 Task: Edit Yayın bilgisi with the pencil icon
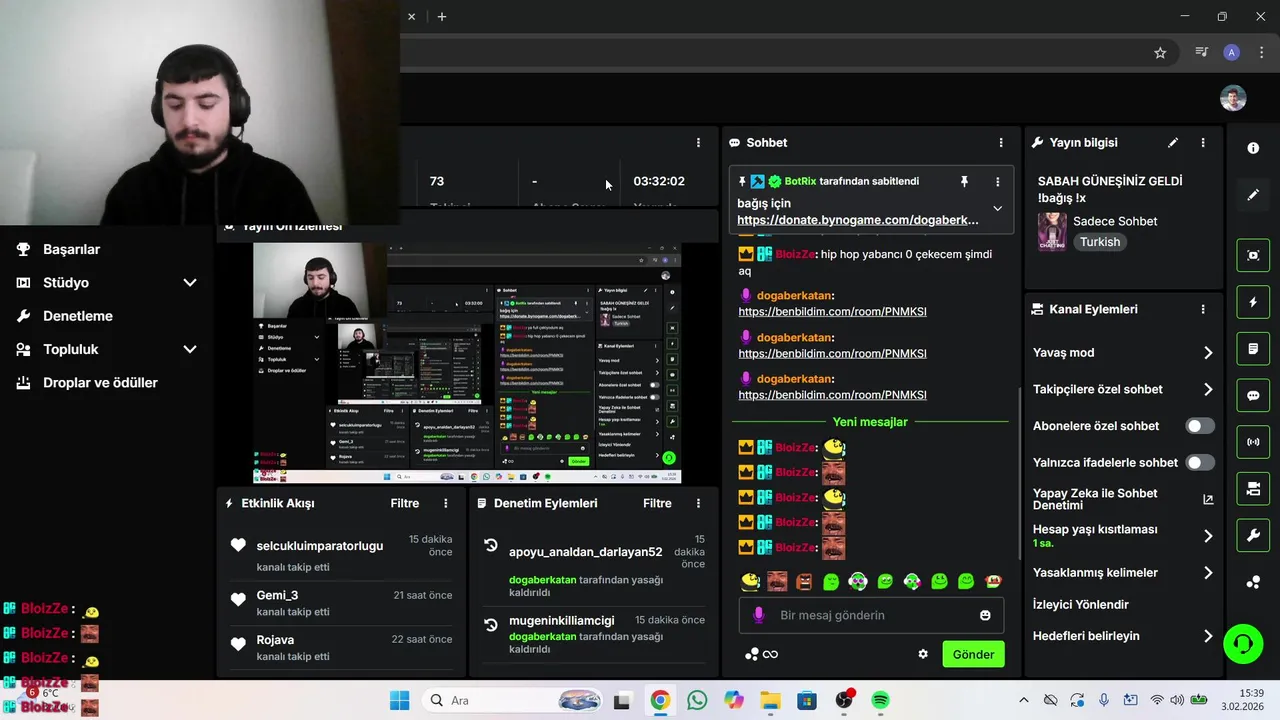[x=1173, y=143]
